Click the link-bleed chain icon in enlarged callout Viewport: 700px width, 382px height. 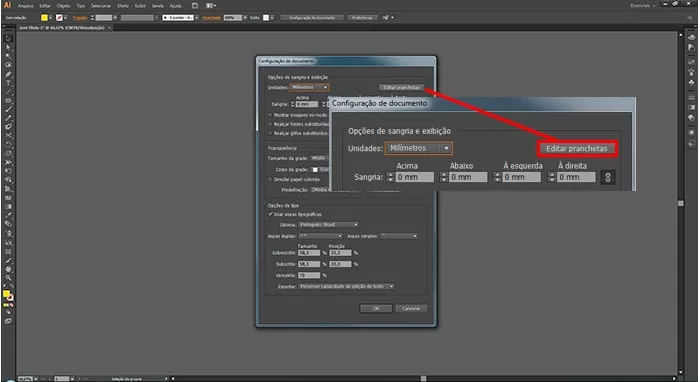coord(607,177)
